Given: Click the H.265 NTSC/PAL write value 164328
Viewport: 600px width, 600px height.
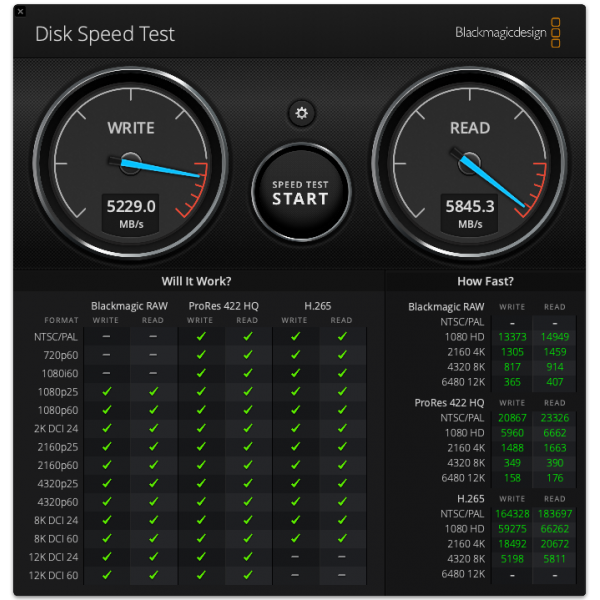Looking at the screenshot, I should [512, 513].
